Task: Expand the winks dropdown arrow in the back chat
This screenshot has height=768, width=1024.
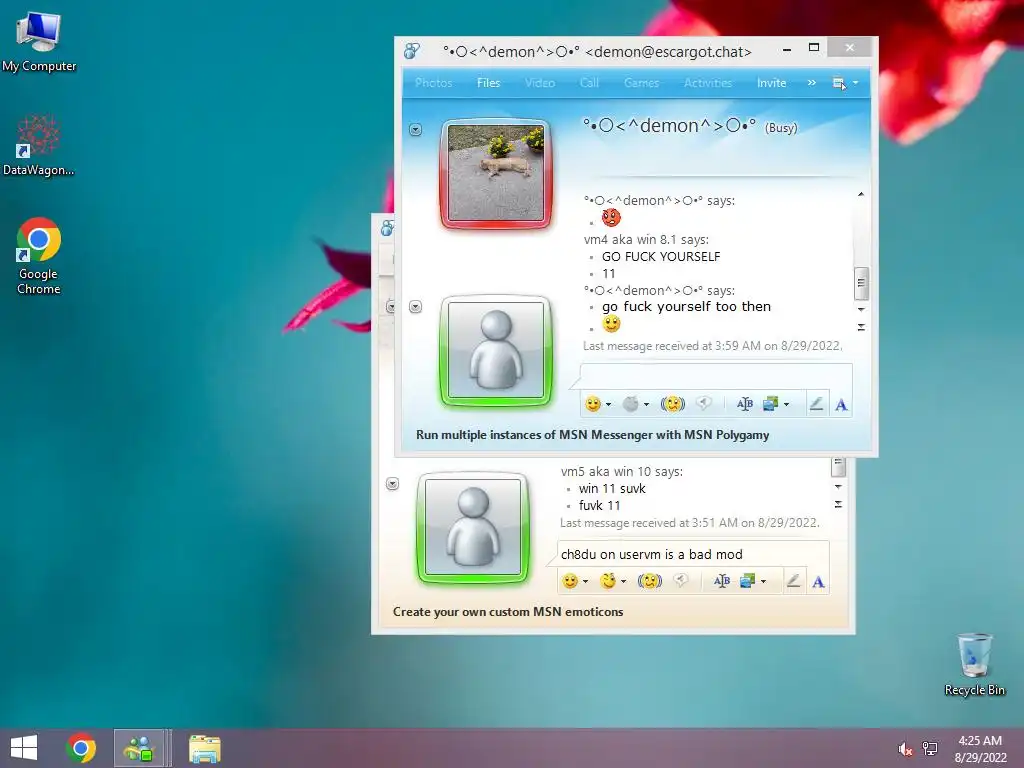Action: [624, 581]
